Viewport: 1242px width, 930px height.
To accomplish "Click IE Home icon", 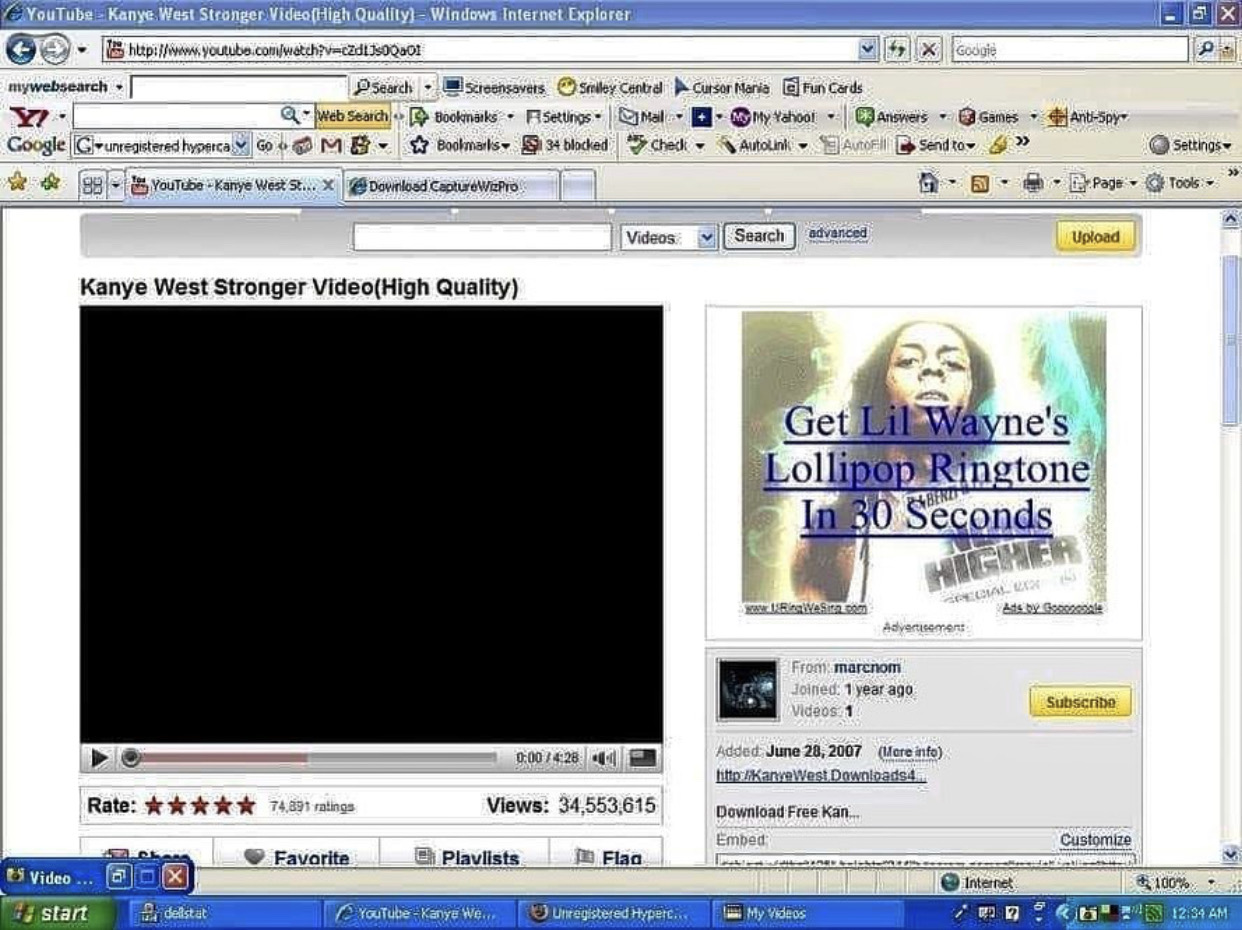I will click(x=929, y=184).
